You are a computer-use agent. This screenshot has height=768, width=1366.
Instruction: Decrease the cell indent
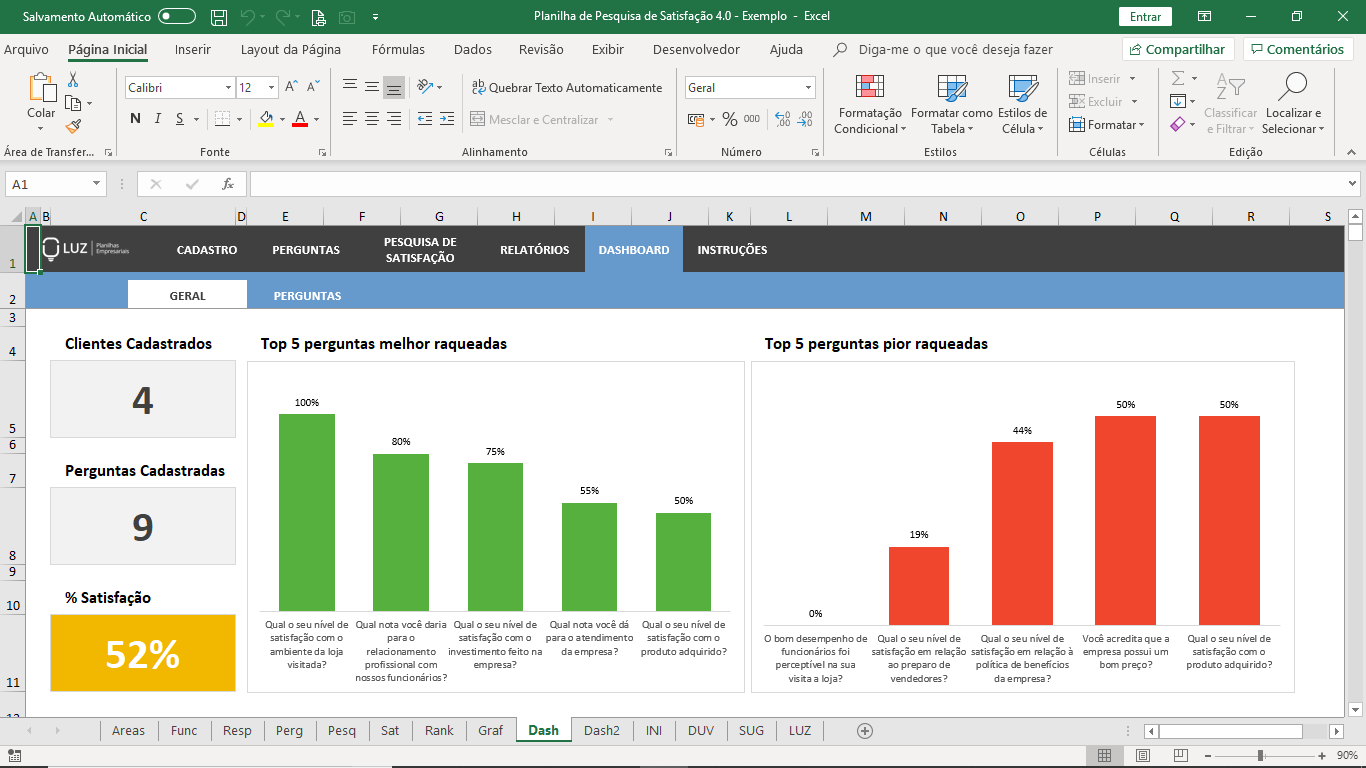(425, 119)
